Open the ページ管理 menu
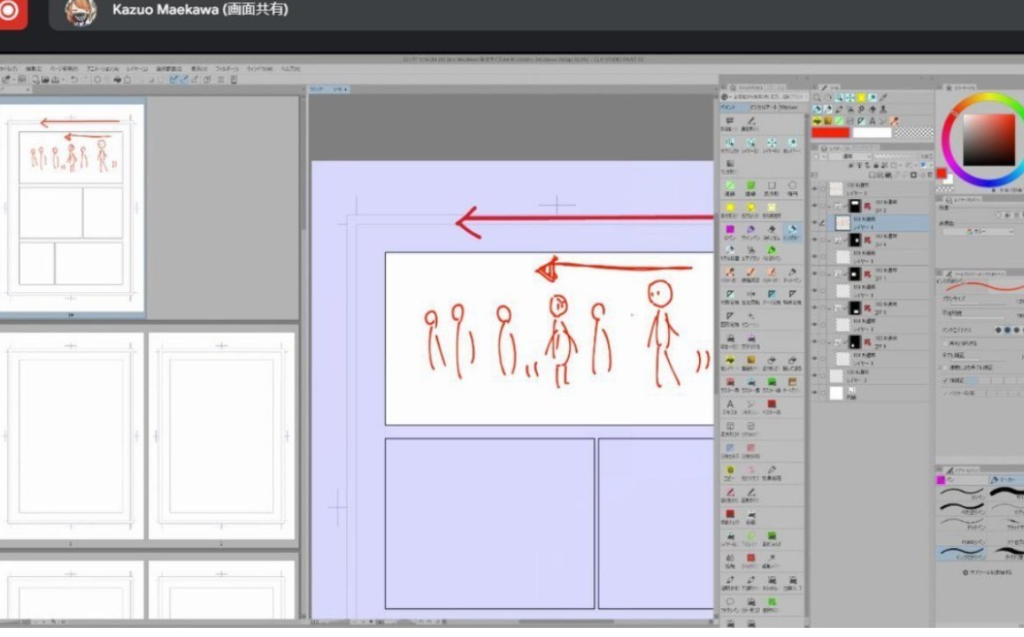The image size is (1024, 637). tap(64, 69)
